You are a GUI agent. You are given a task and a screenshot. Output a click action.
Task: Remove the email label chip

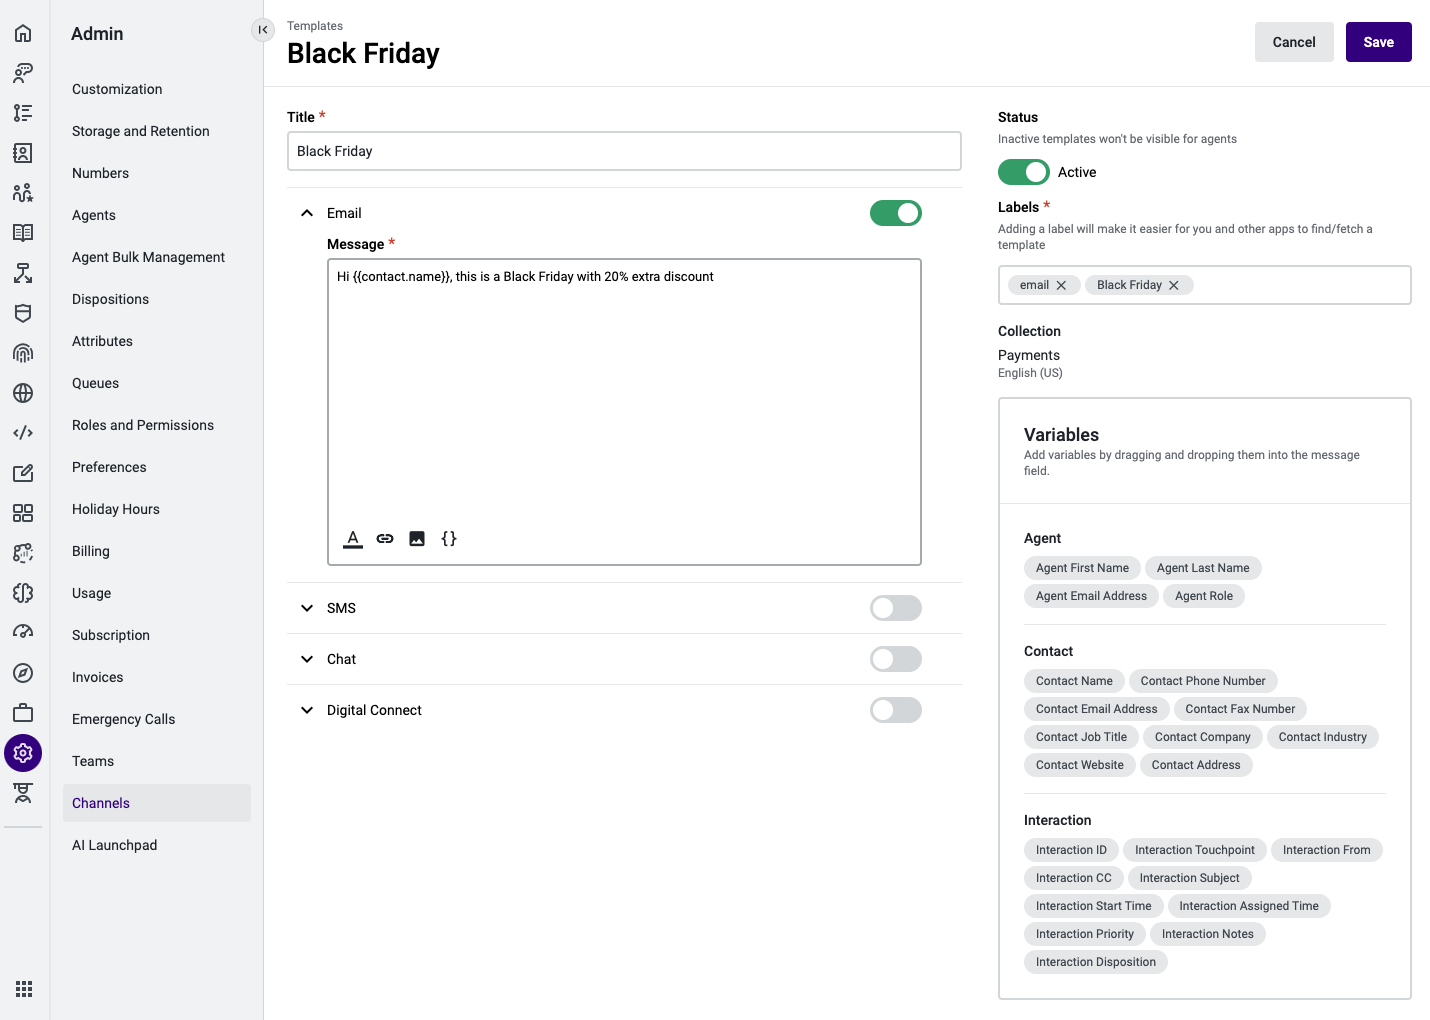coord(1061,285)
